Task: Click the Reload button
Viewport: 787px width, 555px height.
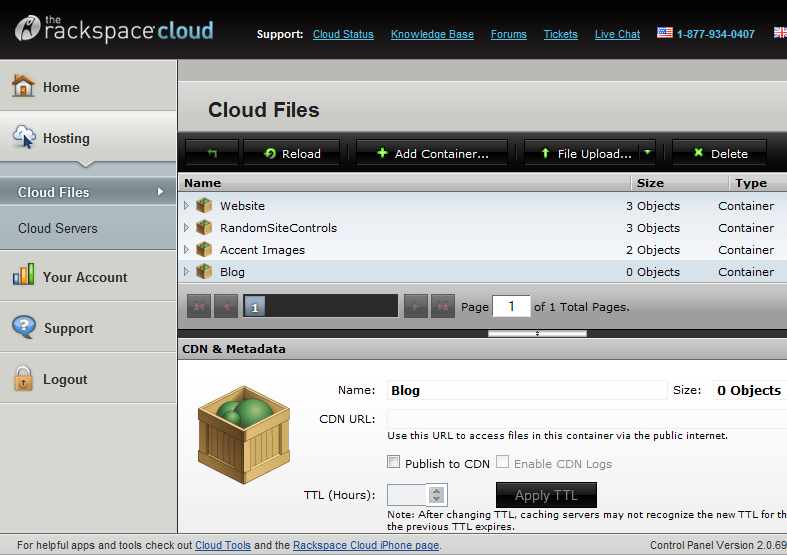Action: 292,153
